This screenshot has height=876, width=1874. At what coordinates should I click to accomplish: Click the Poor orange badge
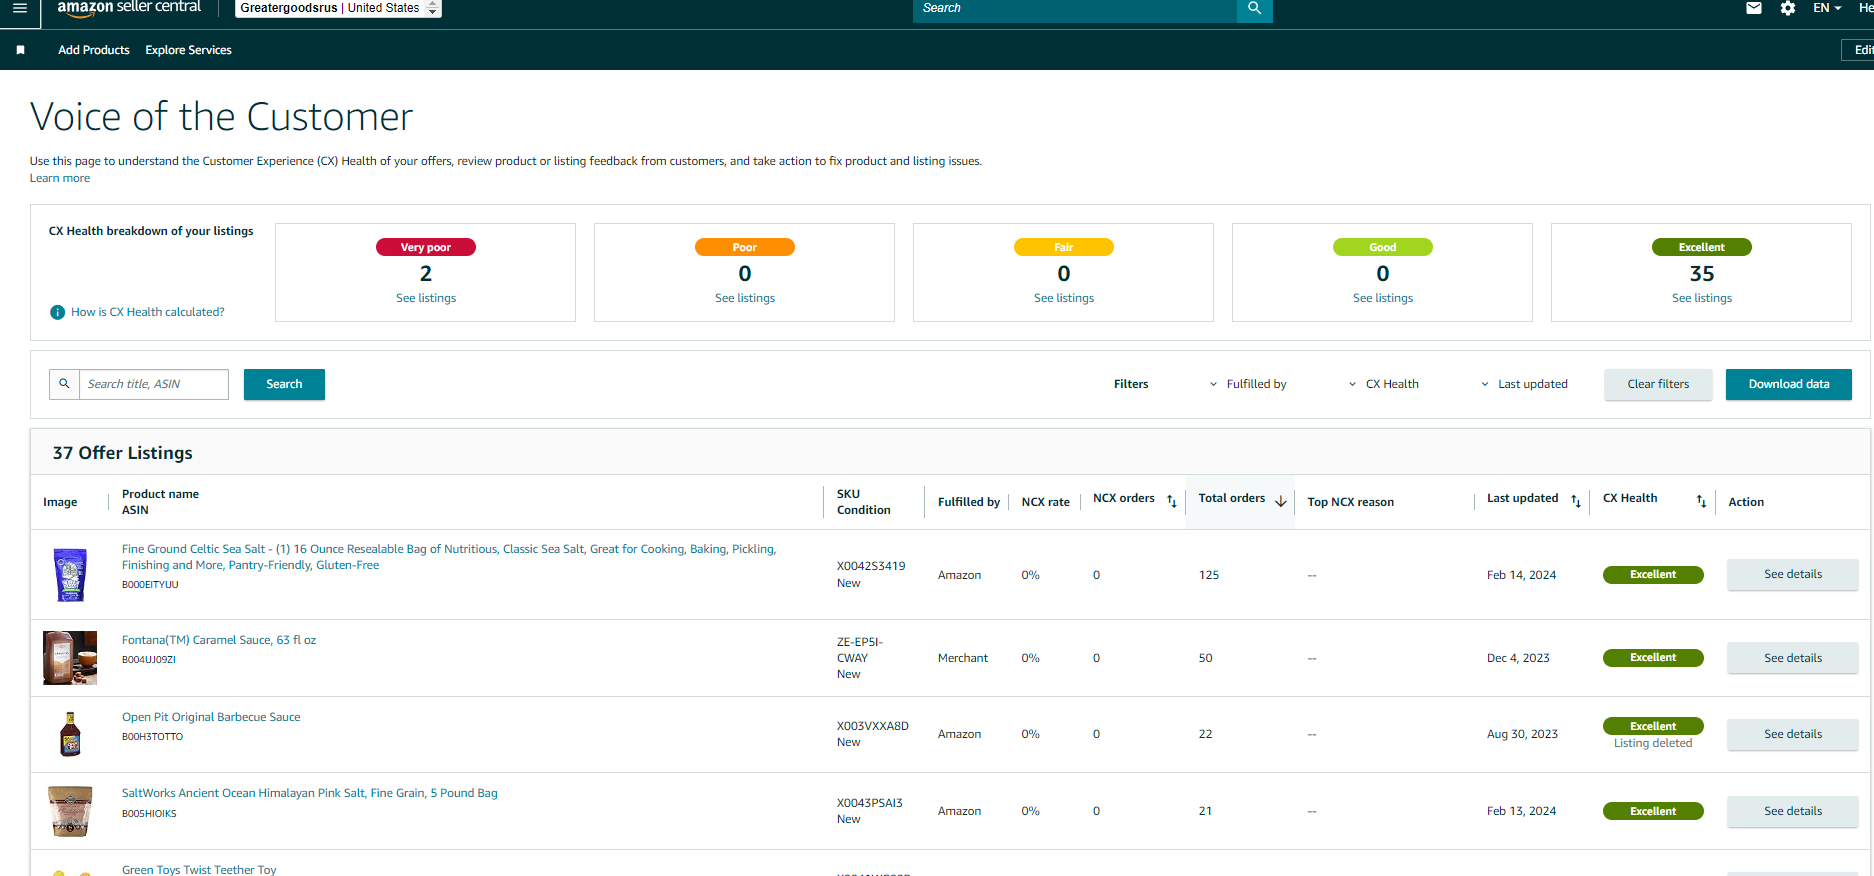(x=745, y=247)
